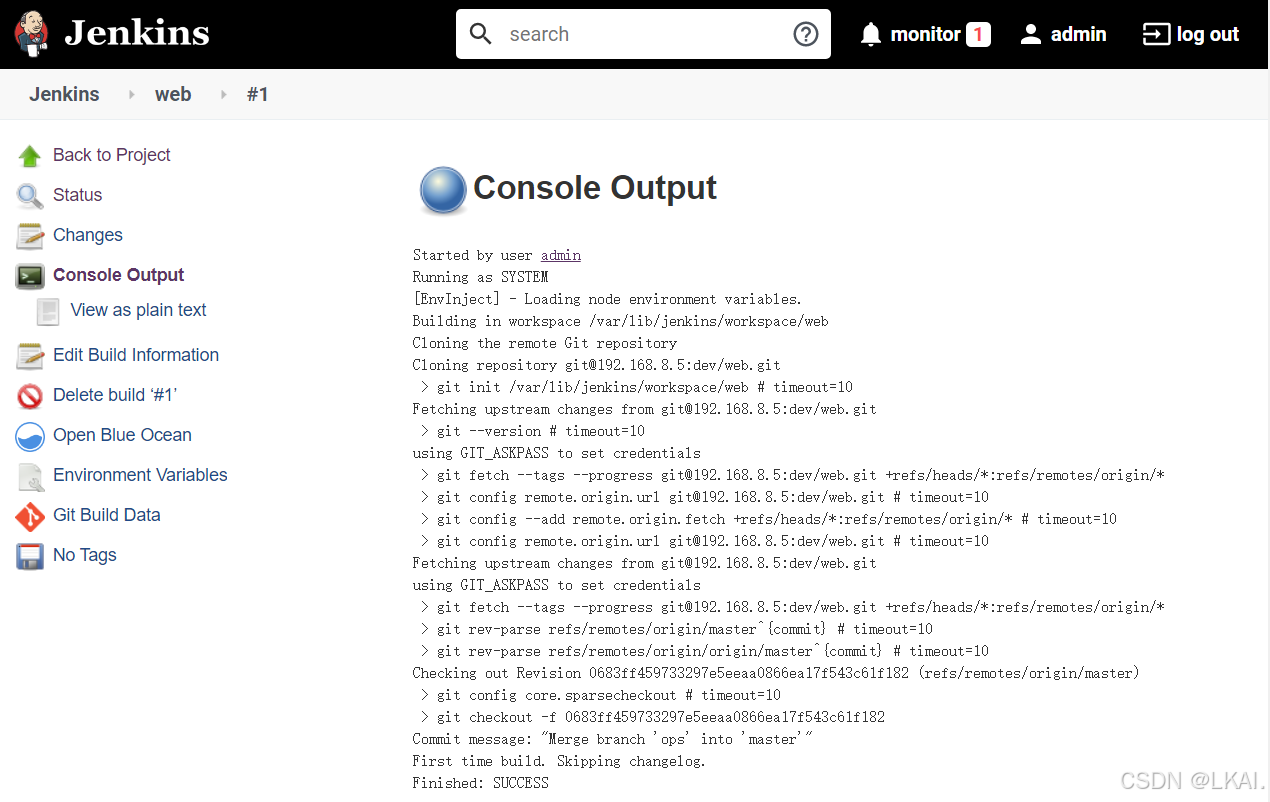Click #1 in the breadcrumb
Viewport: 1270px width, 802px height.
coord(257,93)
